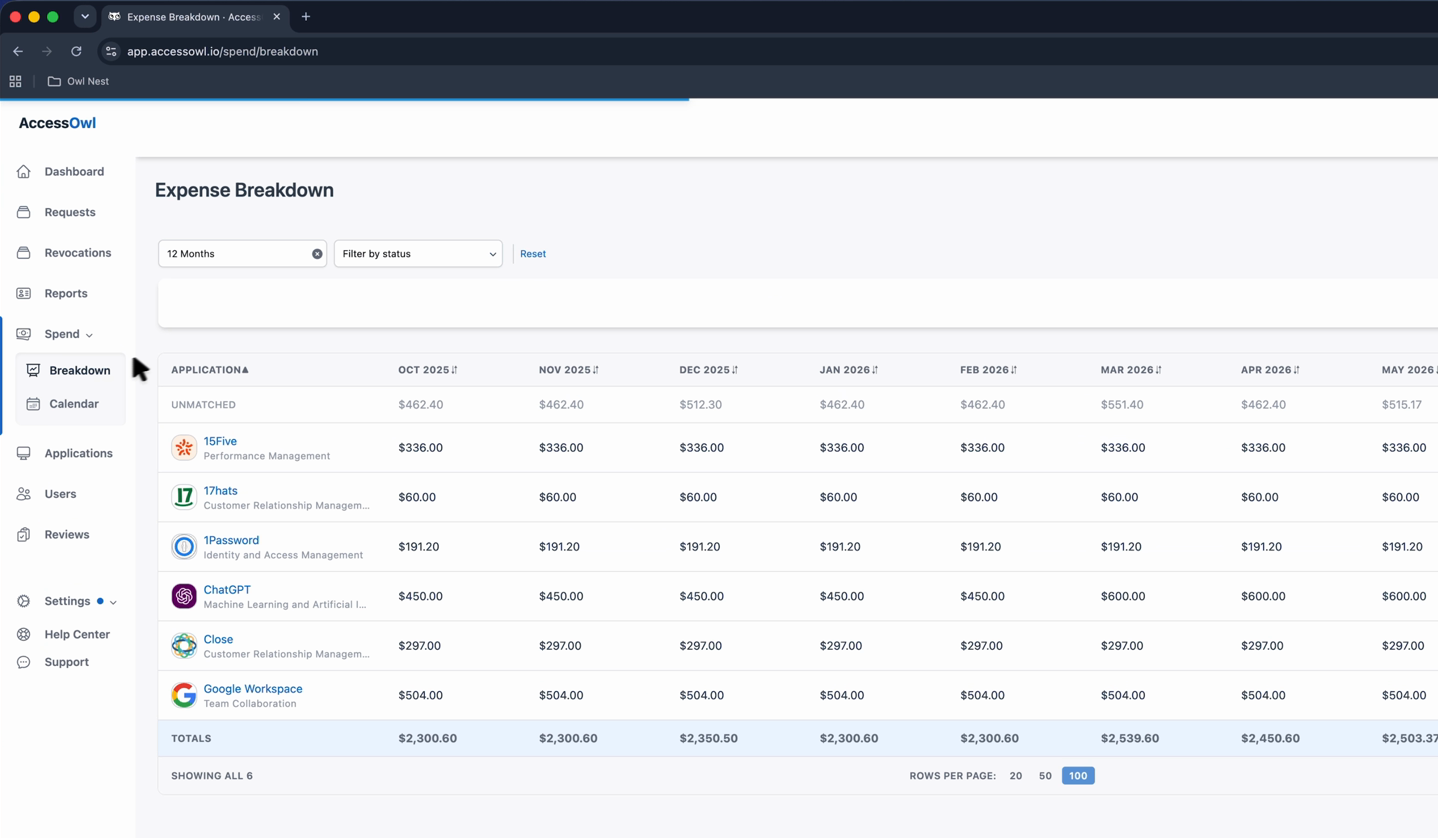Sort by JAN 2026 column
Viewport: 1438px width, 838px height.
[849, 370]
